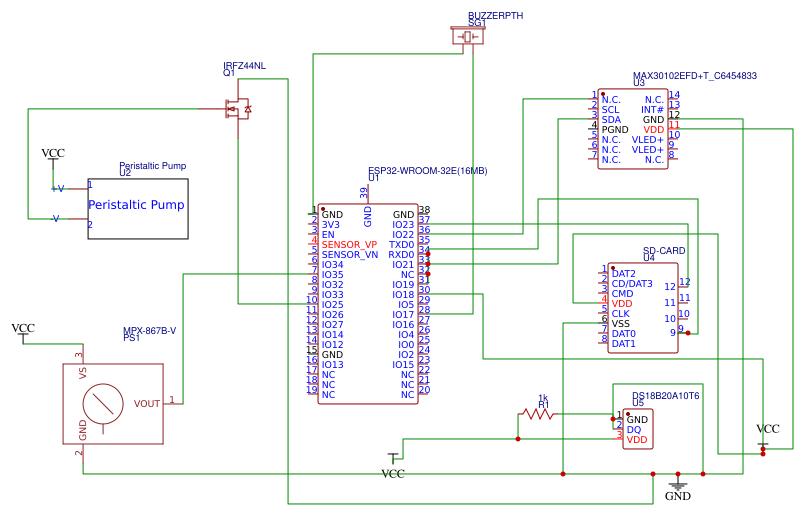The width and height of the screenshot is (803, 514).
Task: Click the IO25 pin on ESP32
Action: pyautogui.click(x=332, y=305)
